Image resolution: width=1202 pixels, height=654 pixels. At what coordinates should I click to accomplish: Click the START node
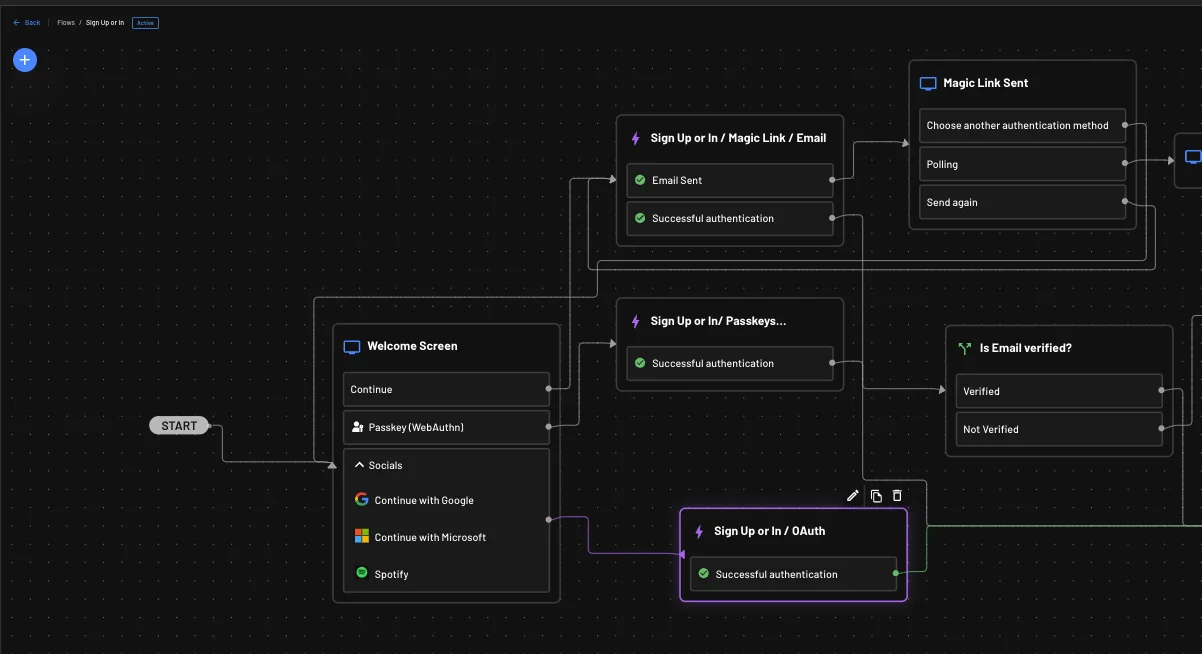coord(179,426)
